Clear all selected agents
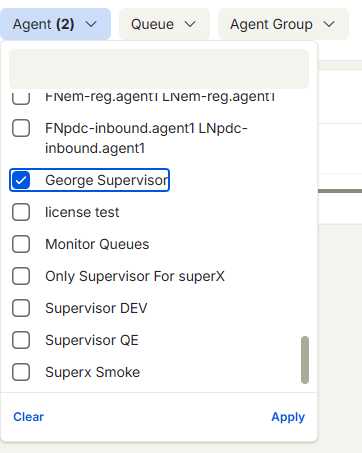Screen dimensions: 362x453 28,417
